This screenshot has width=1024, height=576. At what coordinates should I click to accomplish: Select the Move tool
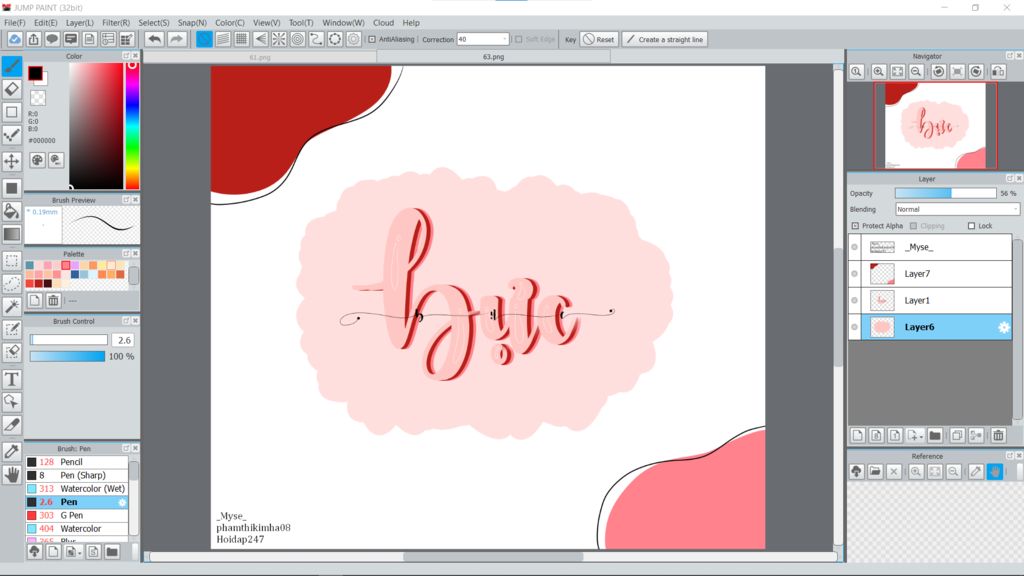12,161
